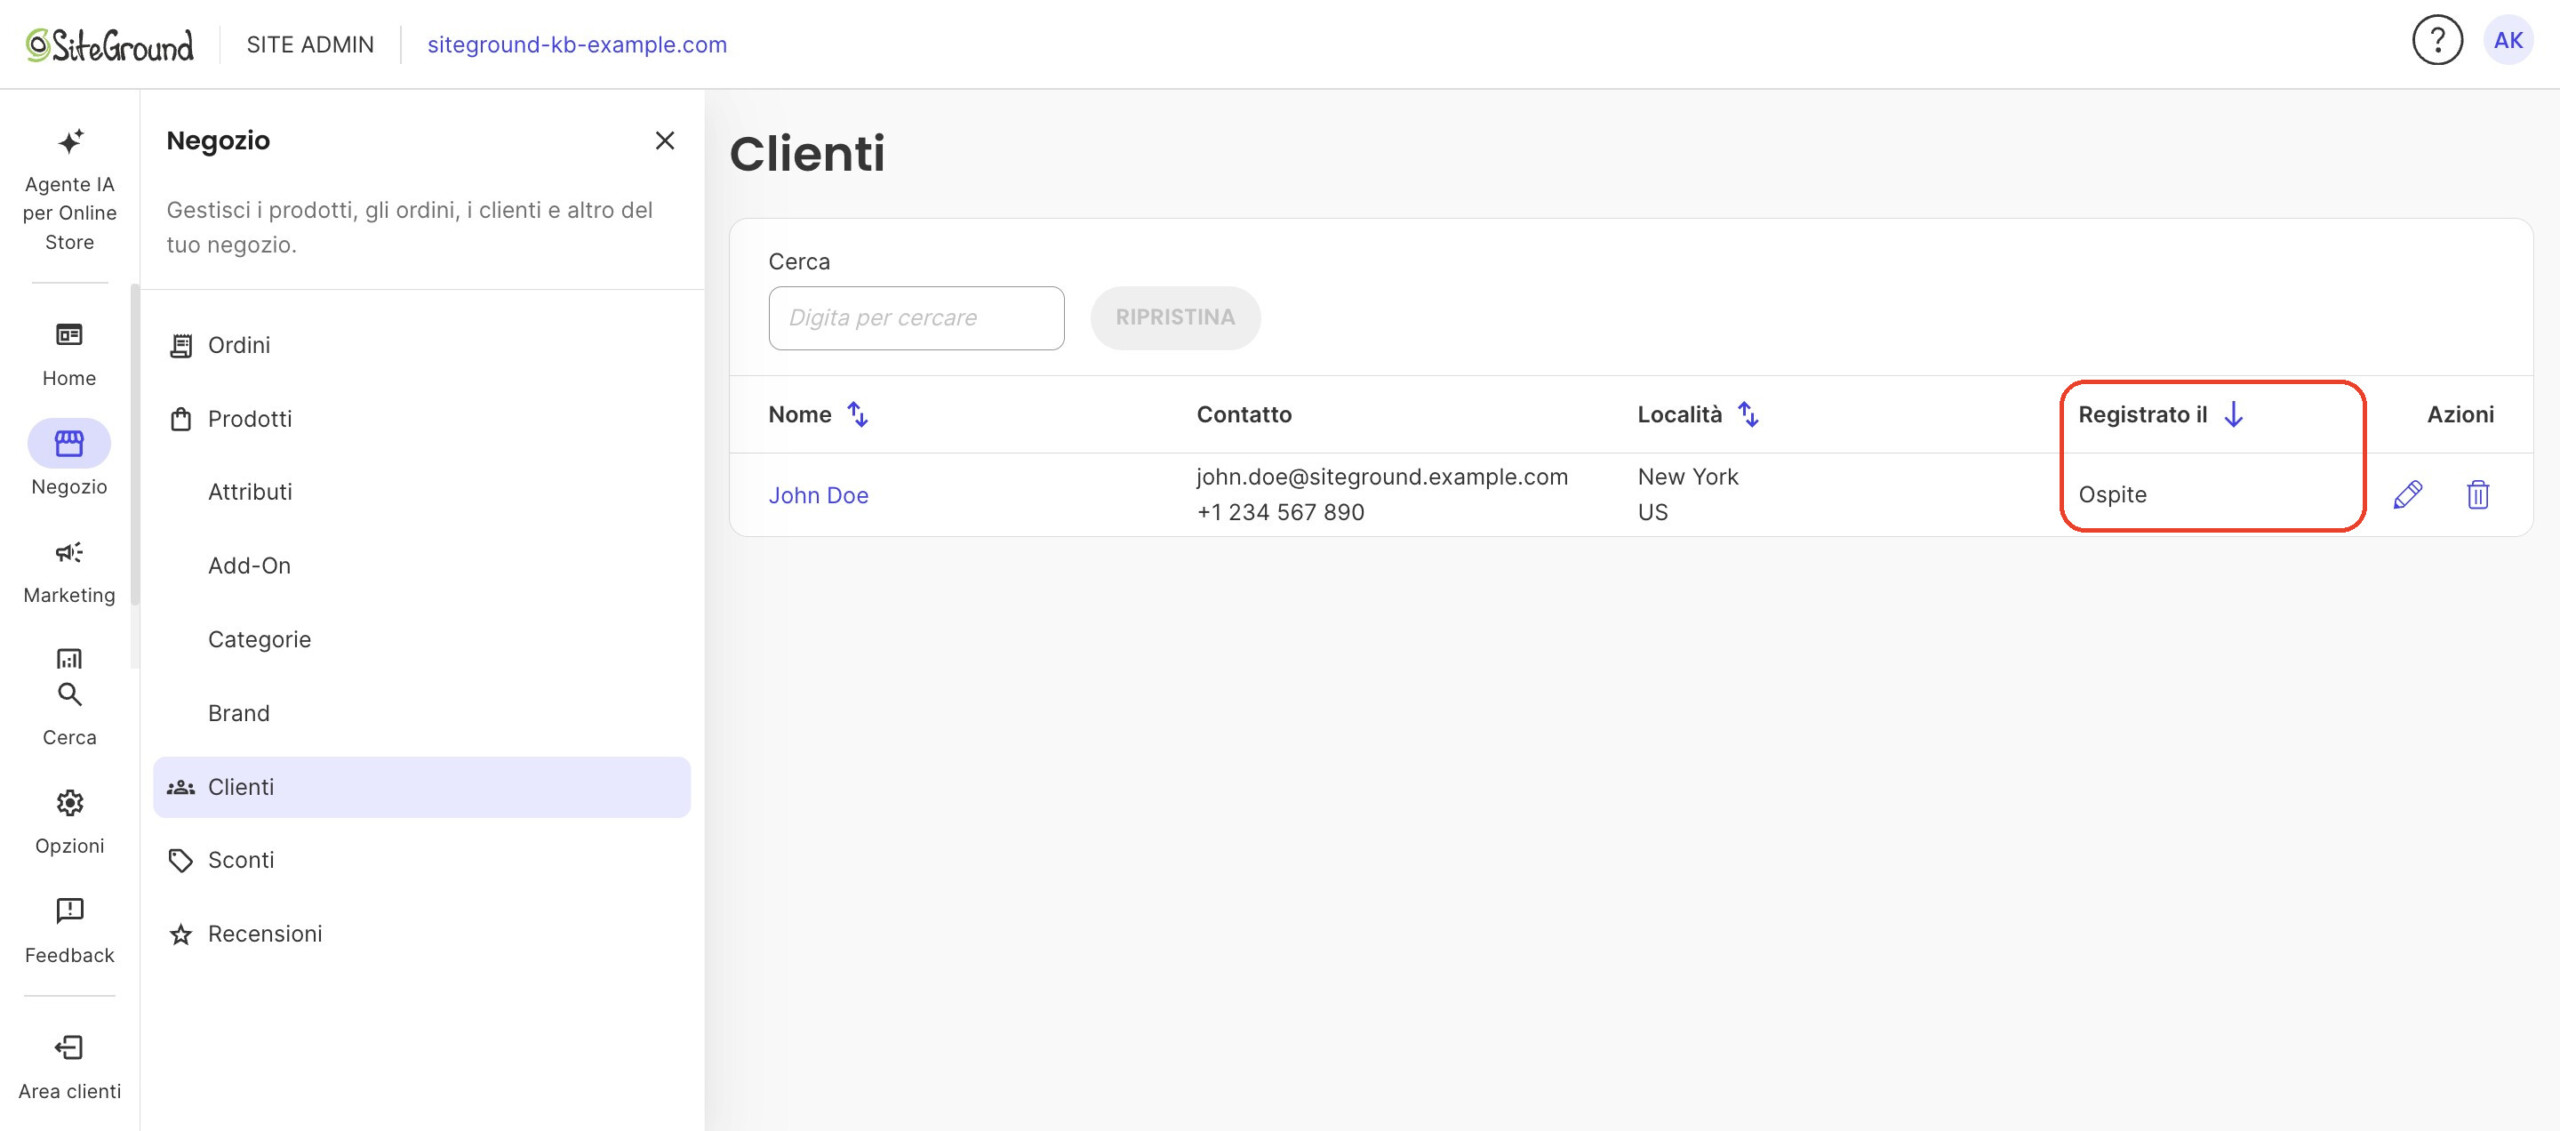Go to Home in sidebar
Viewport: 2560px width, 1131px height.
tap(69, 354)
